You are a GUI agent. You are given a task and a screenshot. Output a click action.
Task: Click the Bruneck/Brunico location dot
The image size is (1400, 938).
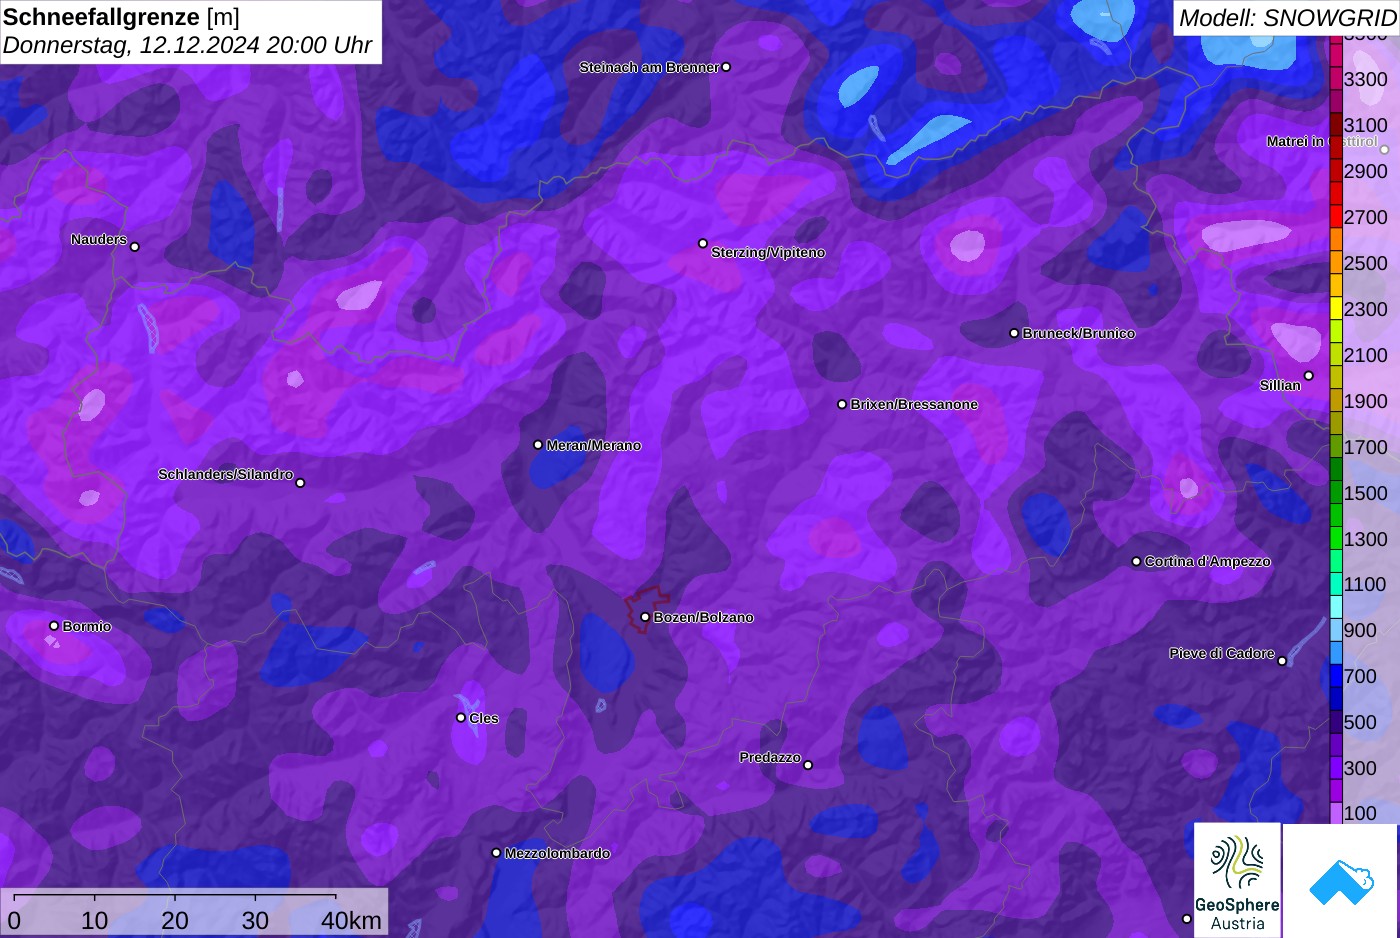coord(1014,333)
